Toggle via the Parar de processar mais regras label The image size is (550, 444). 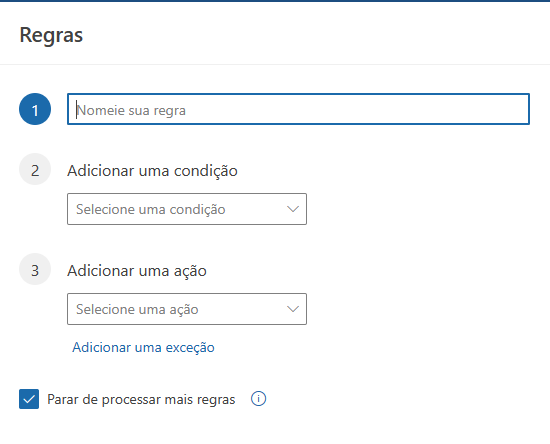[x=141, y=399]
